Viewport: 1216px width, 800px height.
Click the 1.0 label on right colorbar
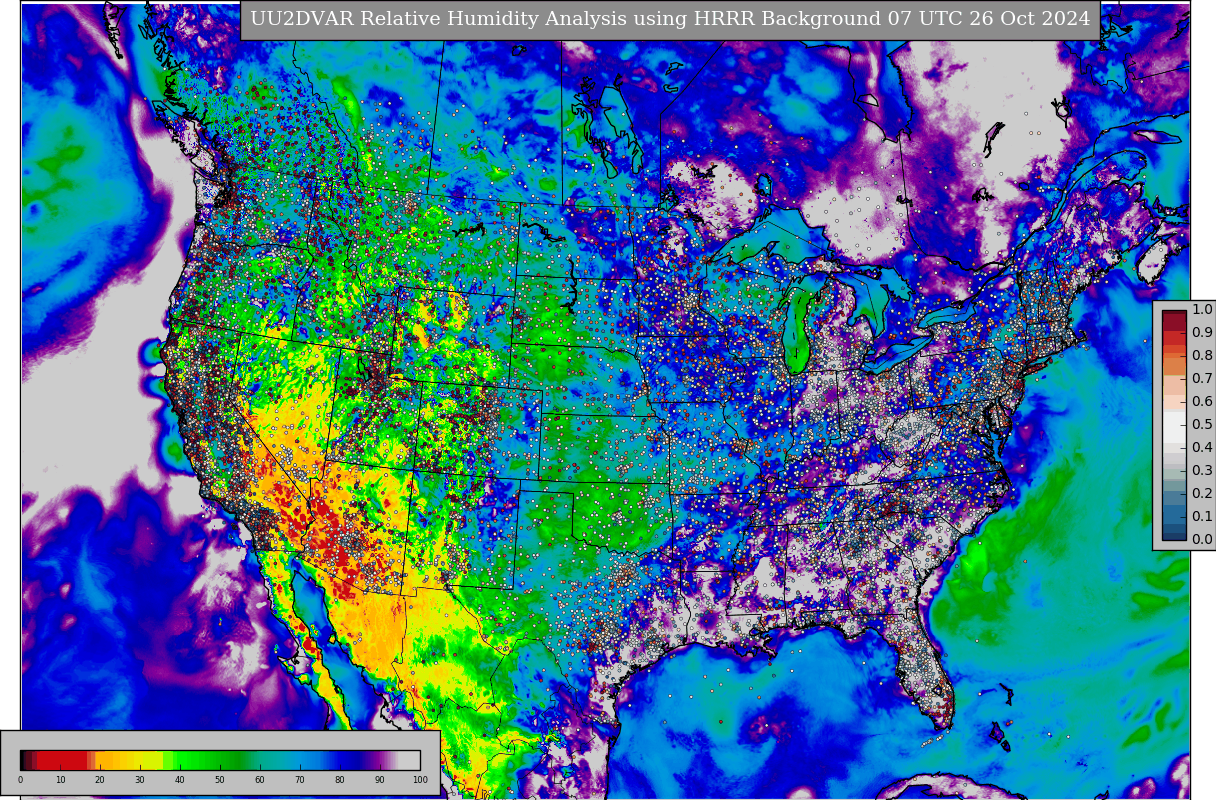point(1202,309)
